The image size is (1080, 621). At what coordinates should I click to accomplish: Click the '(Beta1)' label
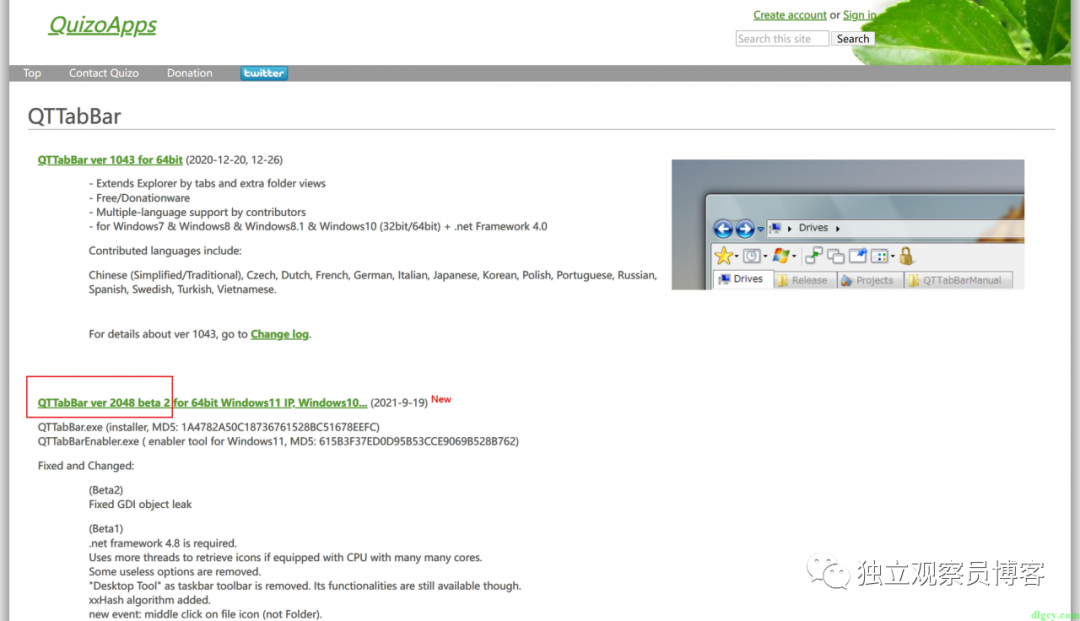[106, 529]
